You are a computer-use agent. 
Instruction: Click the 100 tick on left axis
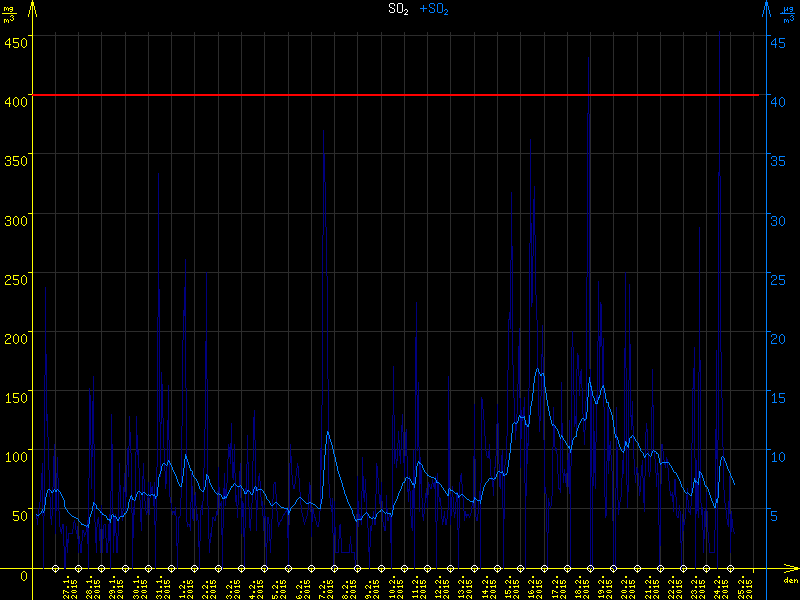tap(15, 457)
